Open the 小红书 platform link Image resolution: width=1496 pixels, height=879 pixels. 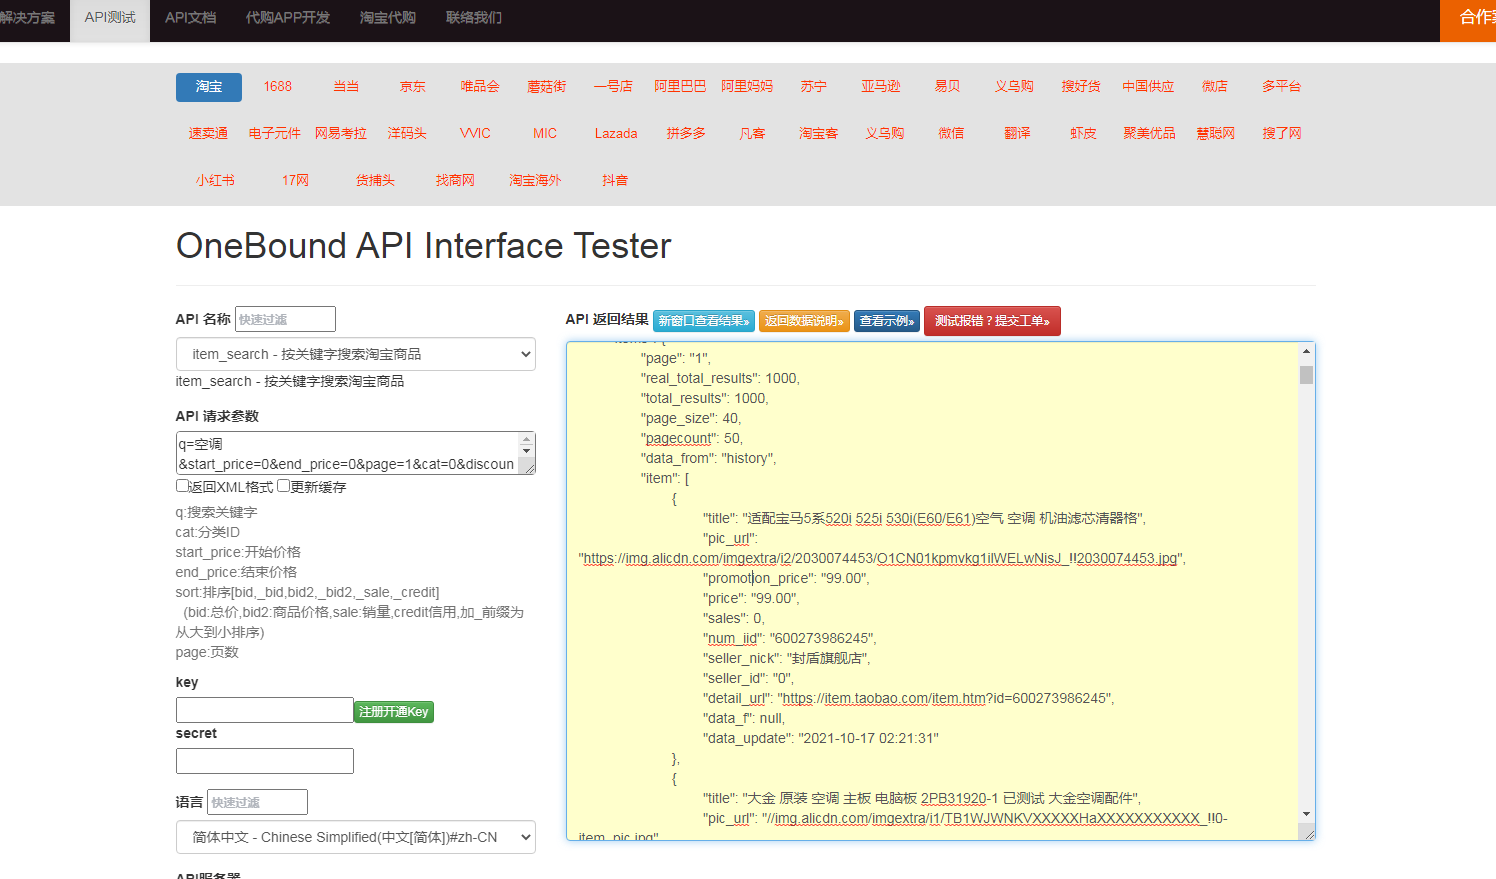coord(215,180)
